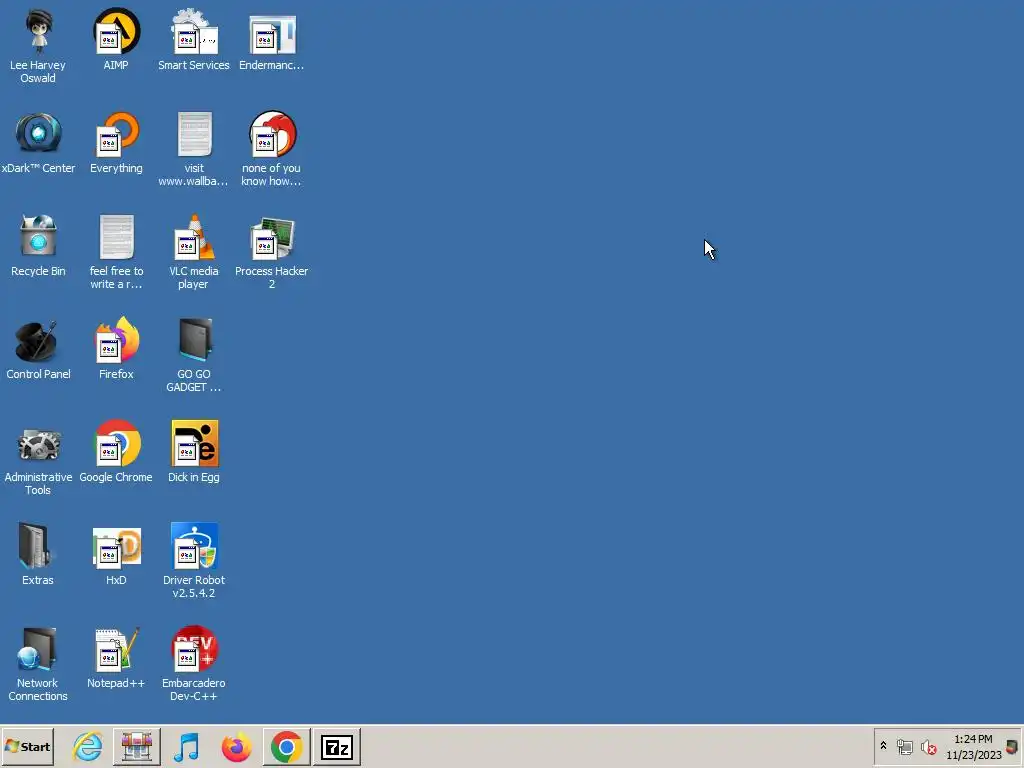
Task: Open the clock showing 1:24 PM
Action: (x=973, y=747)
